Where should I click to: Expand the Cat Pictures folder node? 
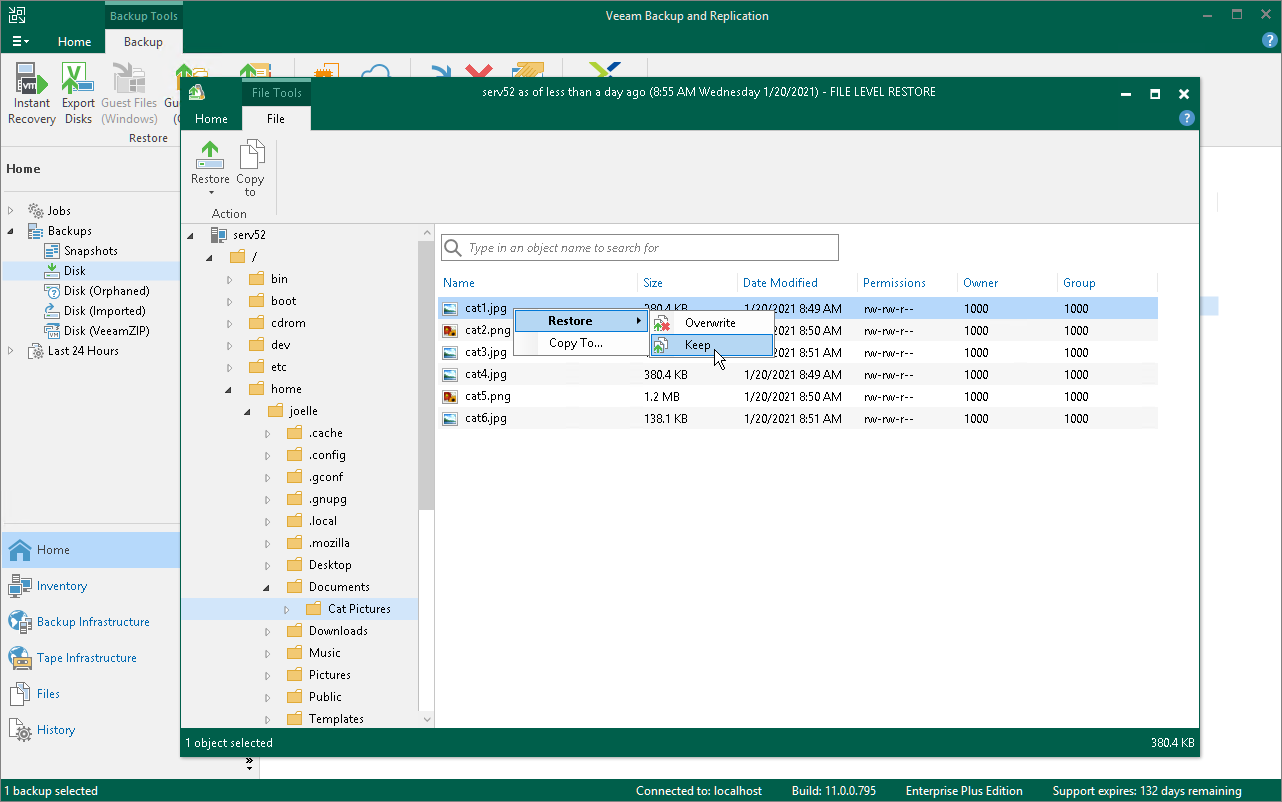click(x=286, y=609)
